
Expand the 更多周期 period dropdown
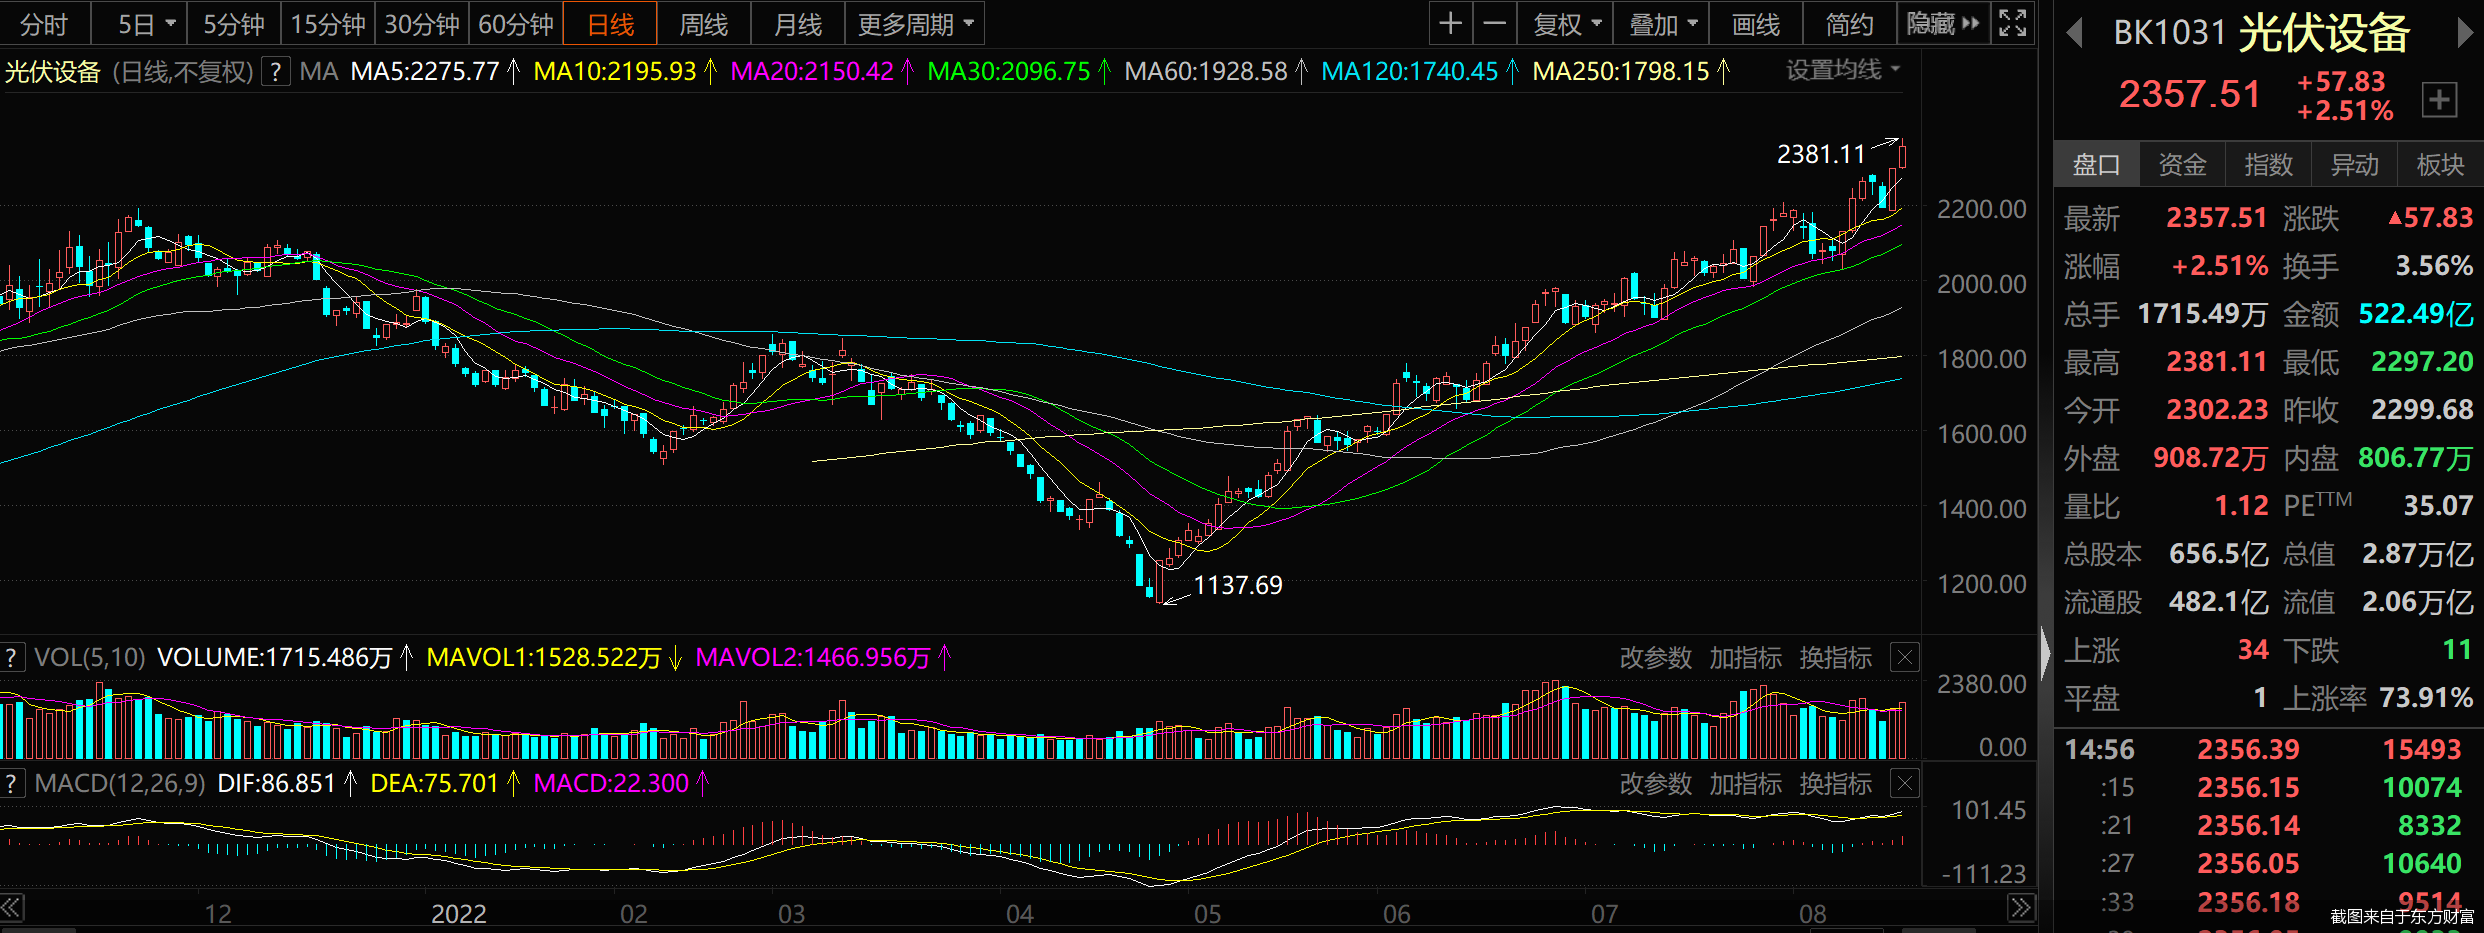(914, 24)
